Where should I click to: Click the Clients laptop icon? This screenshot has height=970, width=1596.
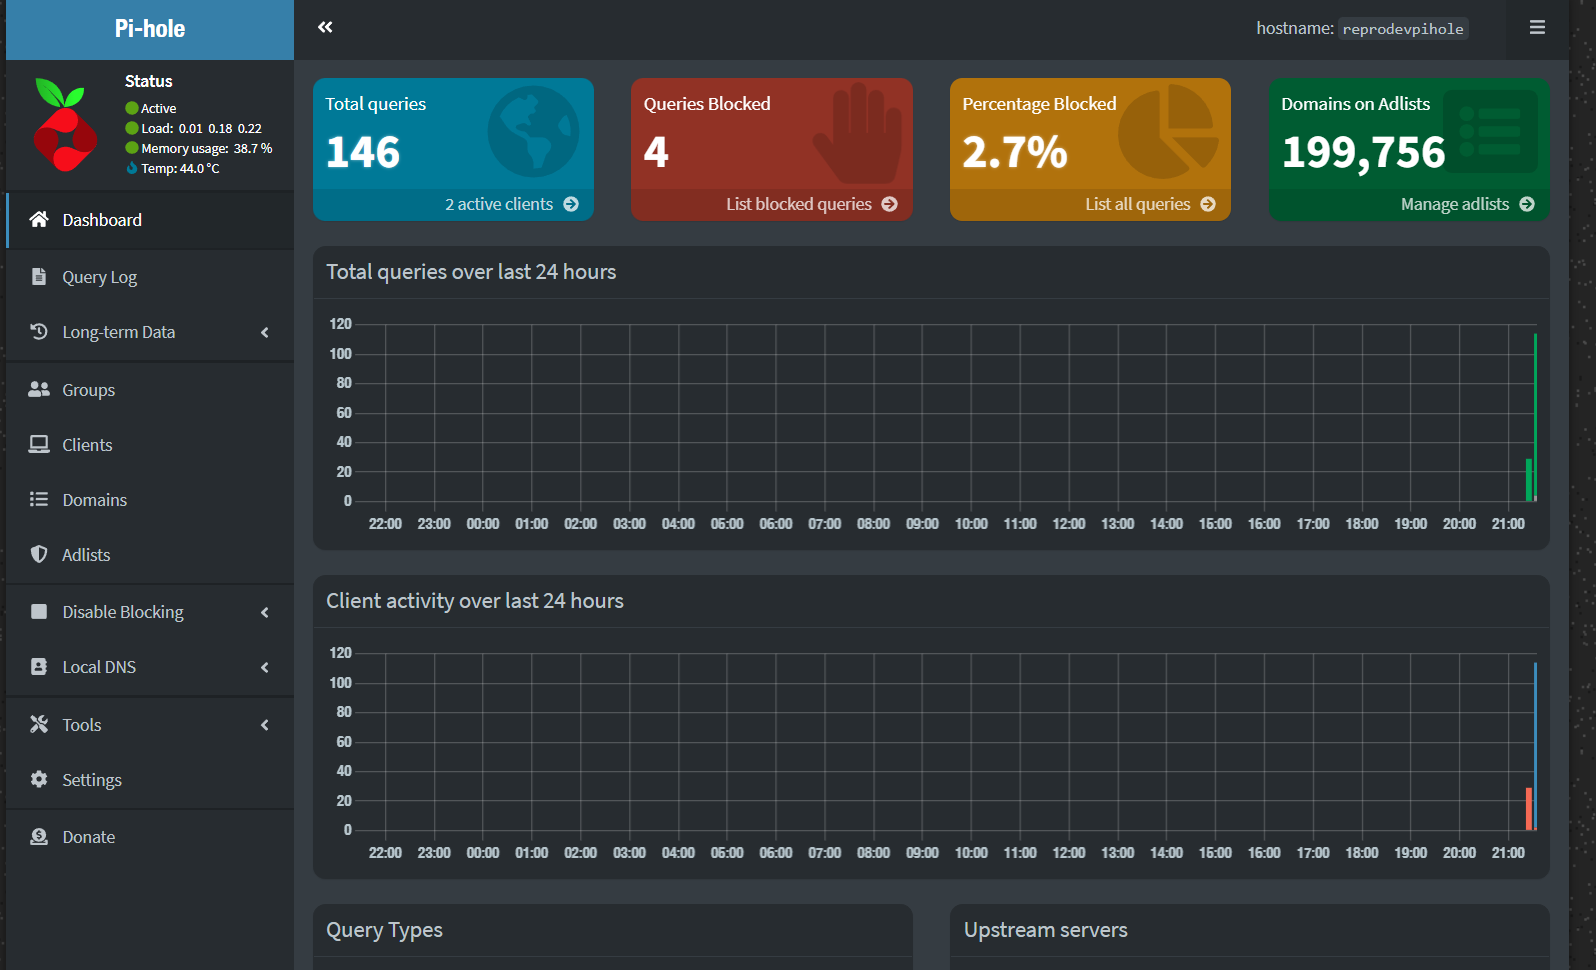tap(39, 444)
